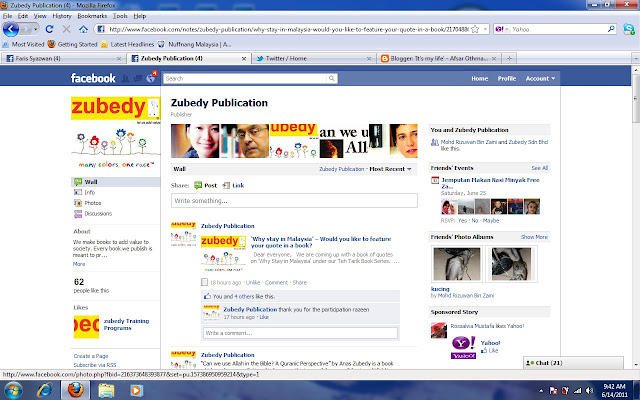Viewport: 640px width, 400px height.
Task: Expand Most Recent wall filter
Action: 390,169
